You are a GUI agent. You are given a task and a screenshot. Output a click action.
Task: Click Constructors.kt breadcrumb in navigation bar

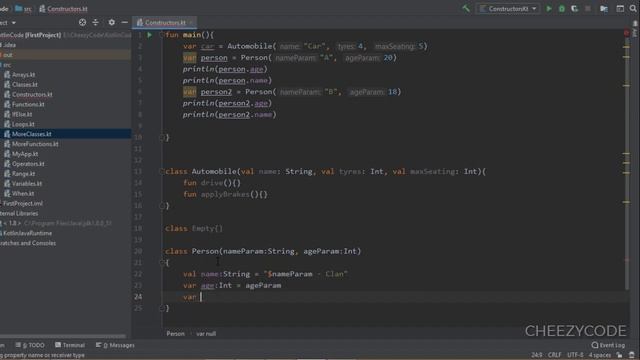point(64,9)
